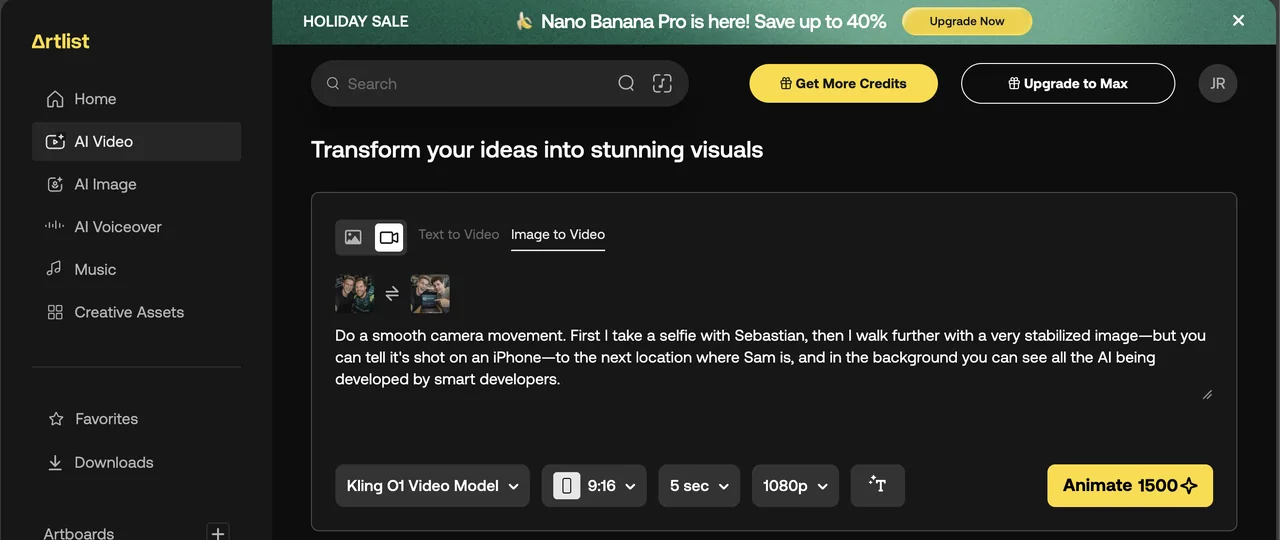This screenshot has height=540, width=1280.
Task: Open Kling O1 Video Model dropdown
Action: [432, 485]
